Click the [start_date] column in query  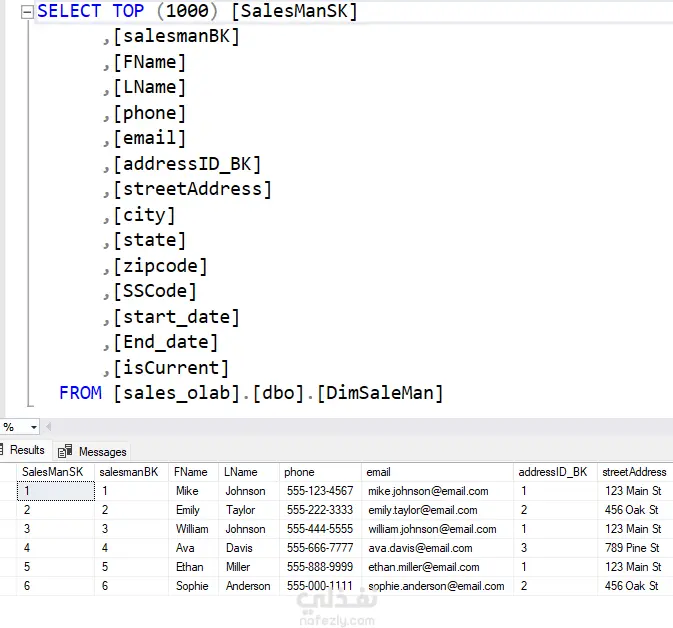176,317
